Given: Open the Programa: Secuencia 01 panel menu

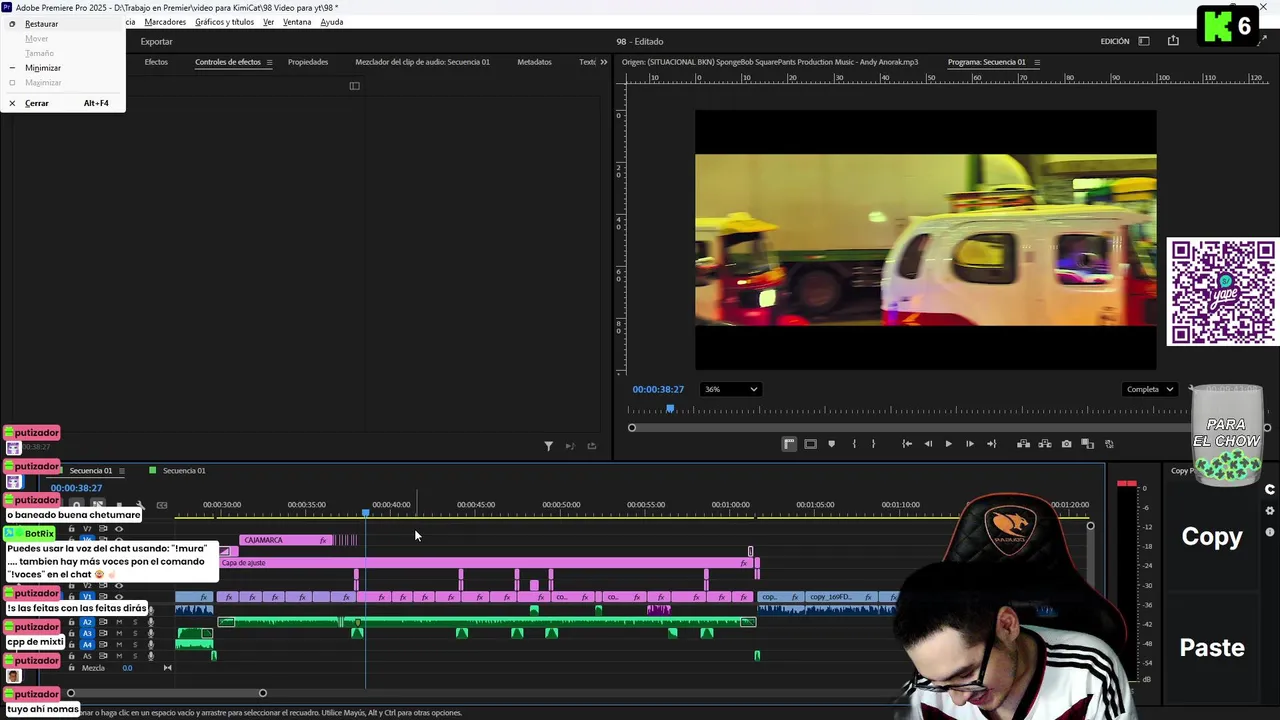Looking at the screenshot, I should point(1037,62).
